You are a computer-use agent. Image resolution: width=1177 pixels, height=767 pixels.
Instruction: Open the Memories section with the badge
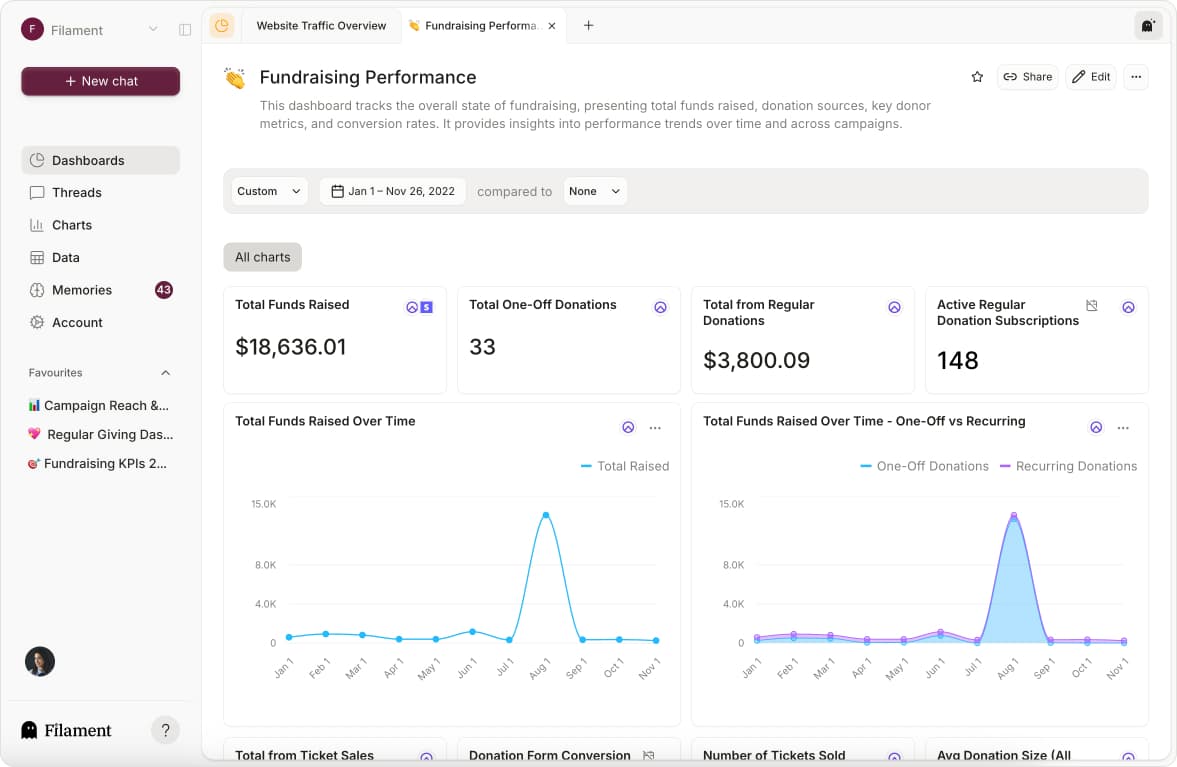81,290
